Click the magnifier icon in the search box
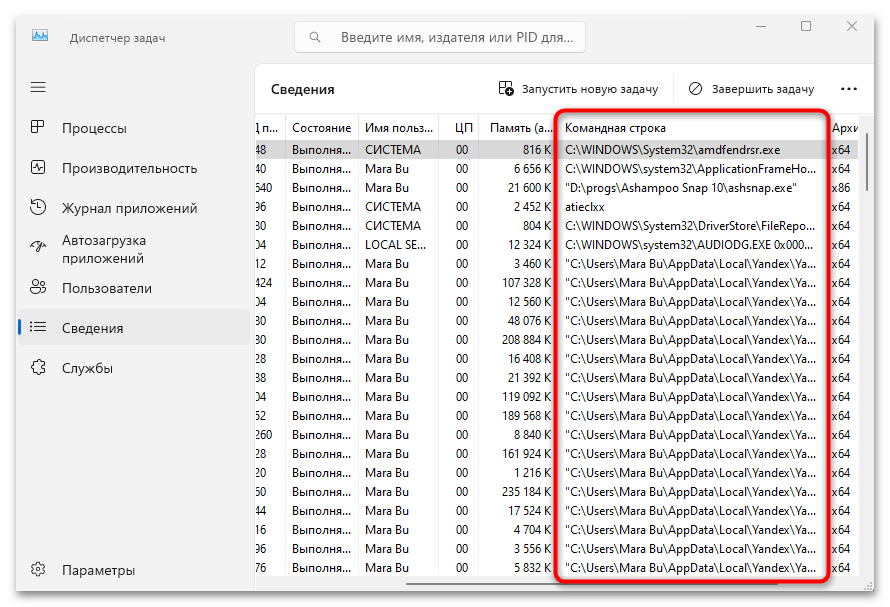The image size is (890, 607). [314, 37]
